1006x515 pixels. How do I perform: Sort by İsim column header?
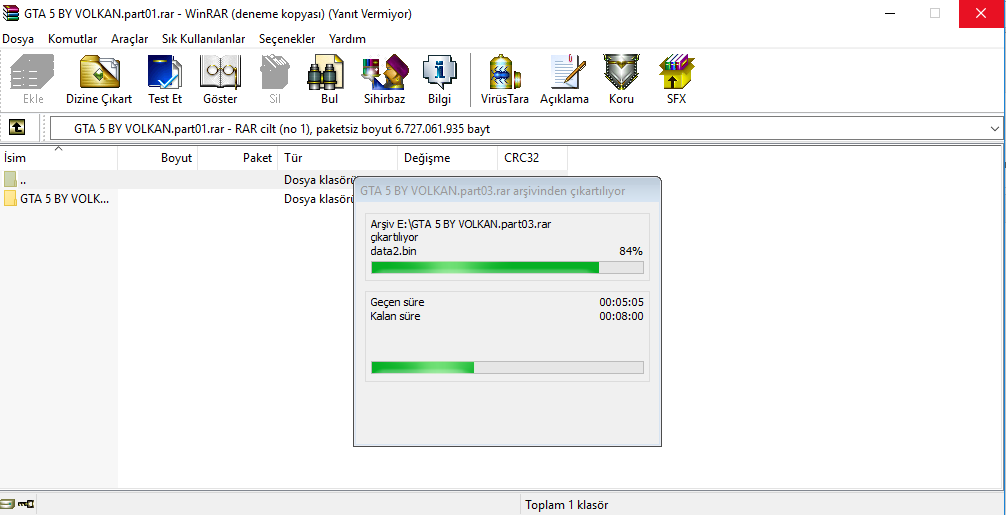58,158
